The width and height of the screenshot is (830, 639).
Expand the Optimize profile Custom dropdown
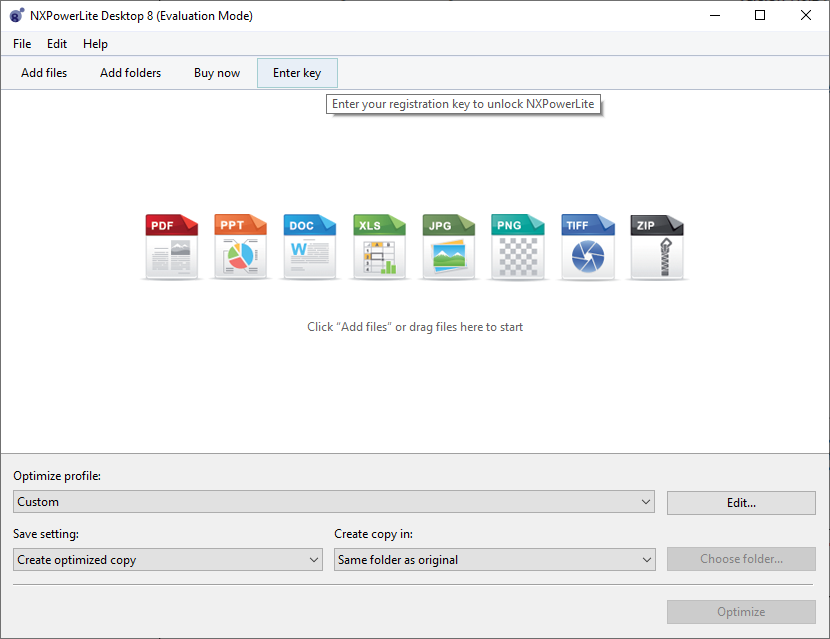click(x=333, y=502)
